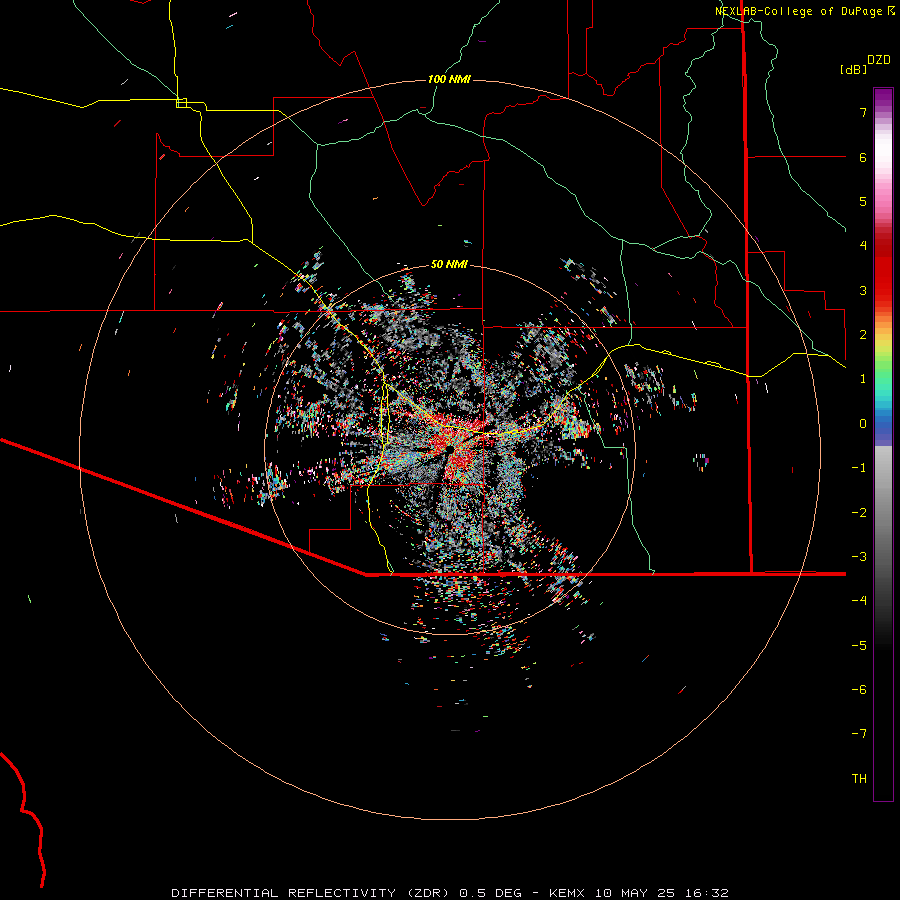The width and height of the screenshot is (900, 900).
Task: Click the small yellow square city marker
Action: (x=181, y=103)
